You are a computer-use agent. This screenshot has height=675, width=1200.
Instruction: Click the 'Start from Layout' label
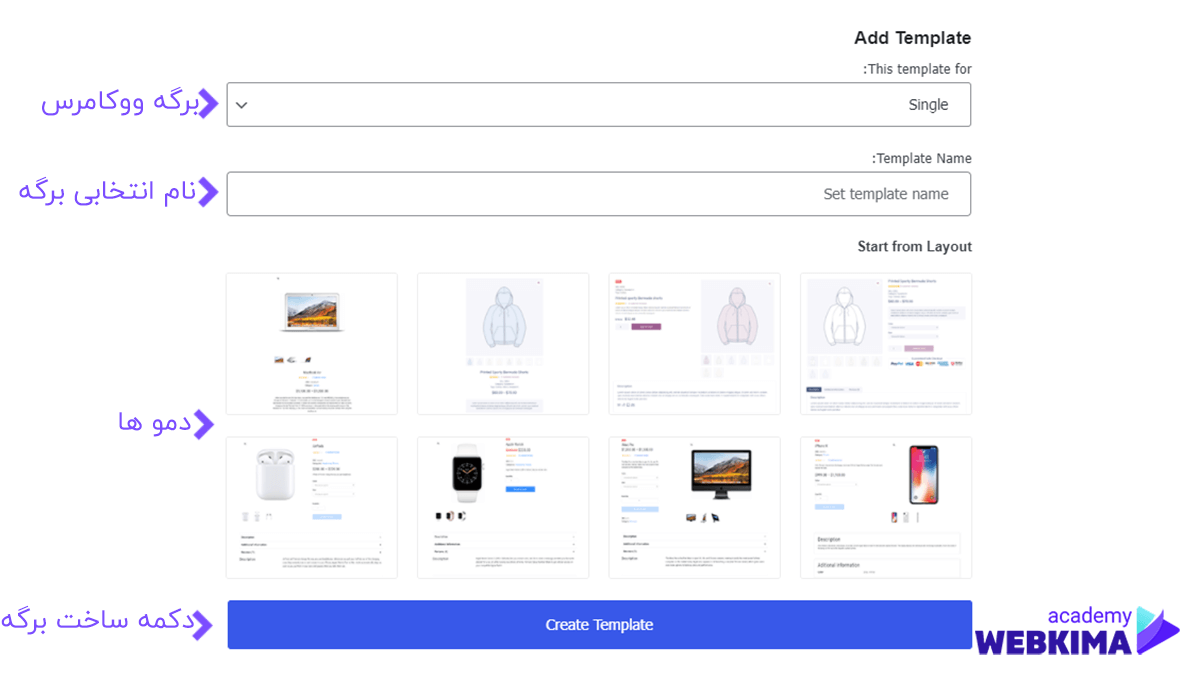click(x=915, y=246)
